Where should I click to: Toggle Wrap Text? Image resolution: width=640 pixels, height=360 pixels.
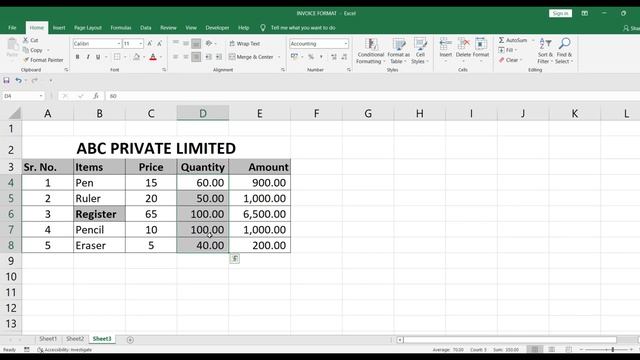click(x=244, y=43)
